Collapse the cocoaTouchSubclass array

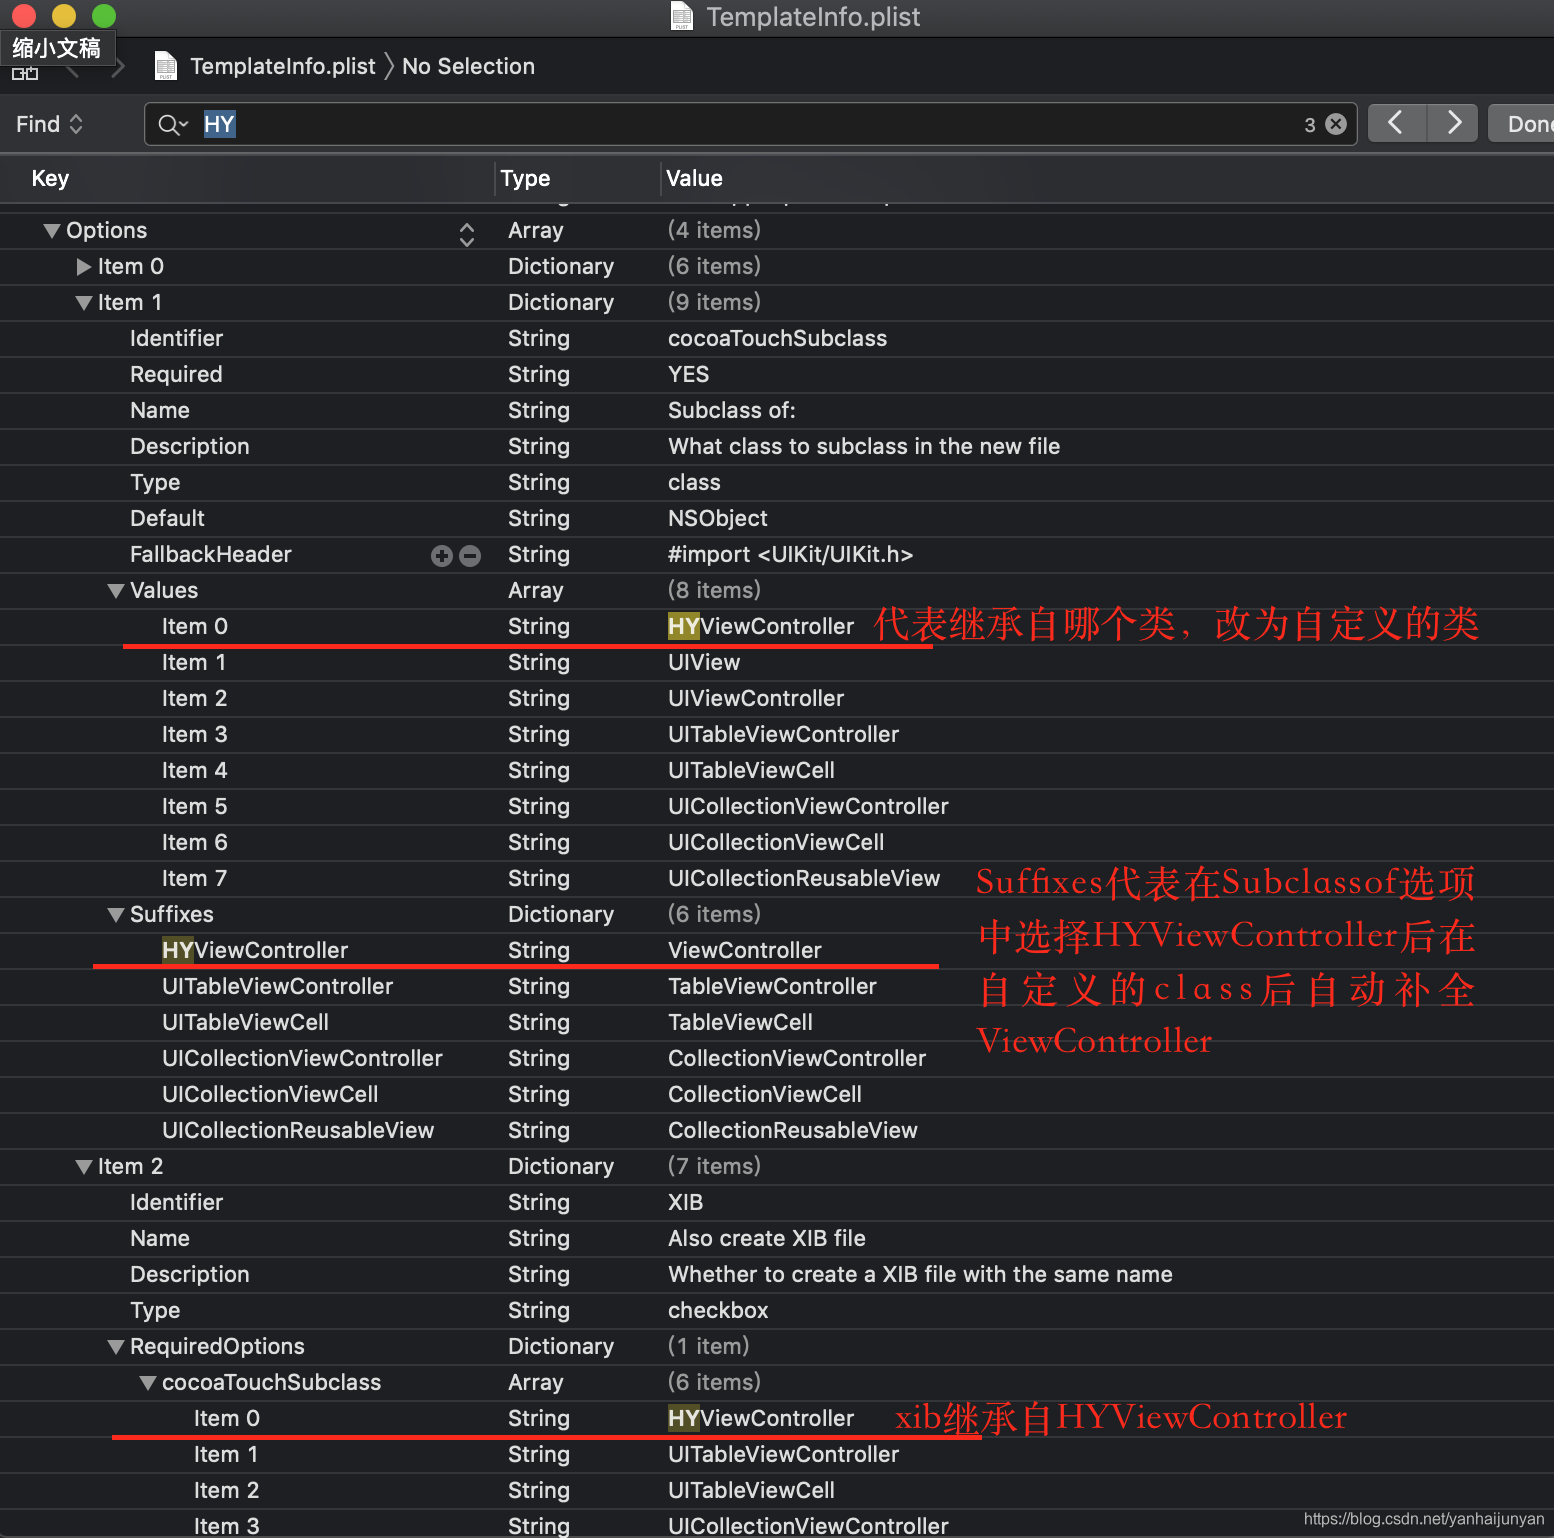click(x=148, y=1383)
